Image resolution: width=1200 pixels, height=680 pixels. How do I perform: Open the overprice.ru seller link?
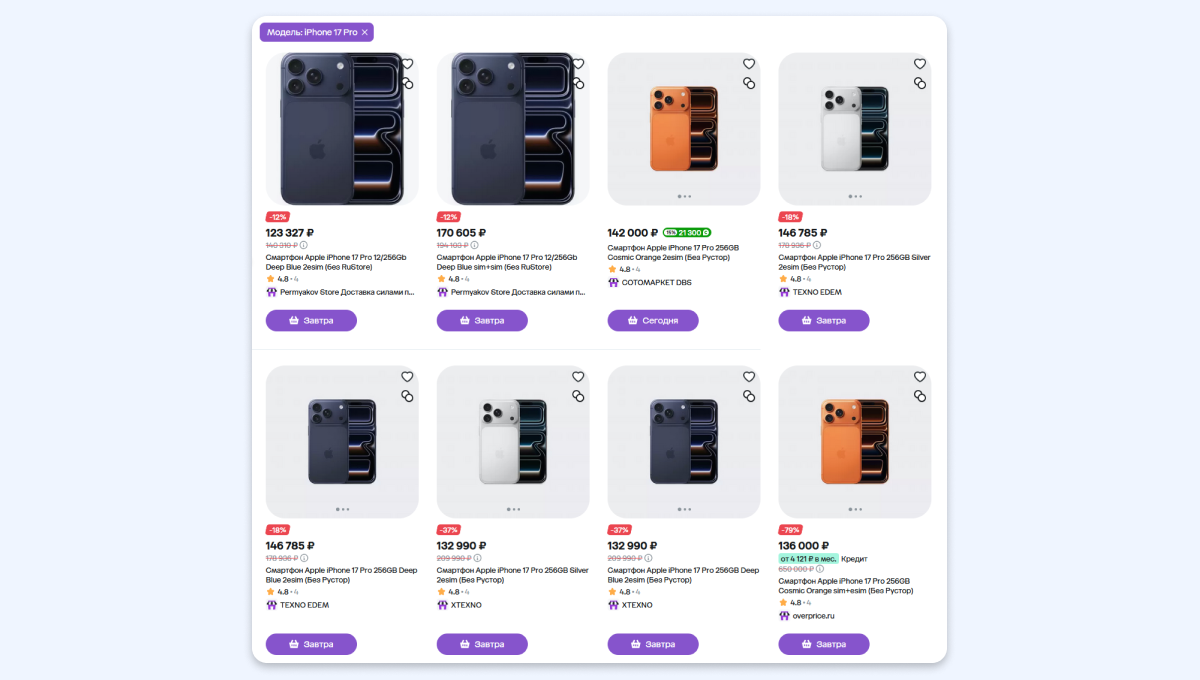click(813, 616)
